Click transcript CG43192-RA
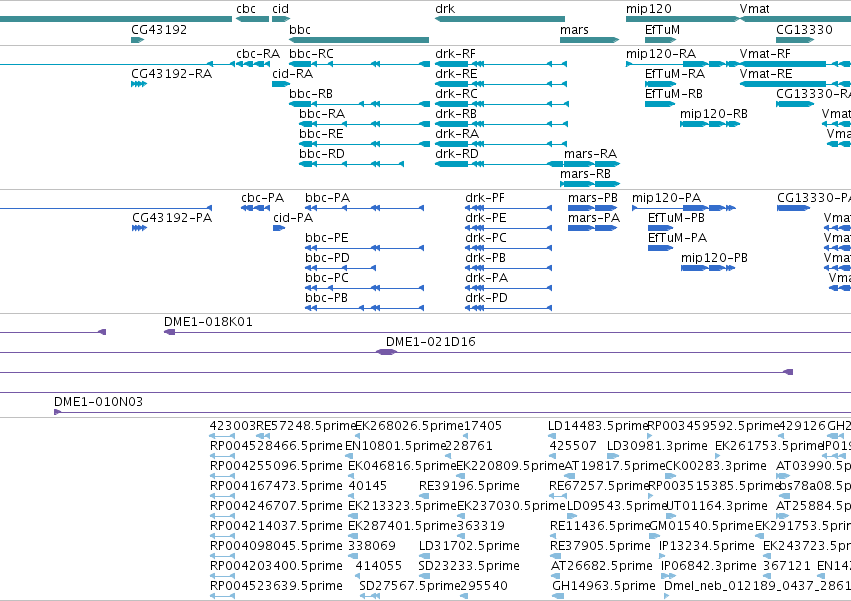851x601 pixels. (x=139, y=84)
